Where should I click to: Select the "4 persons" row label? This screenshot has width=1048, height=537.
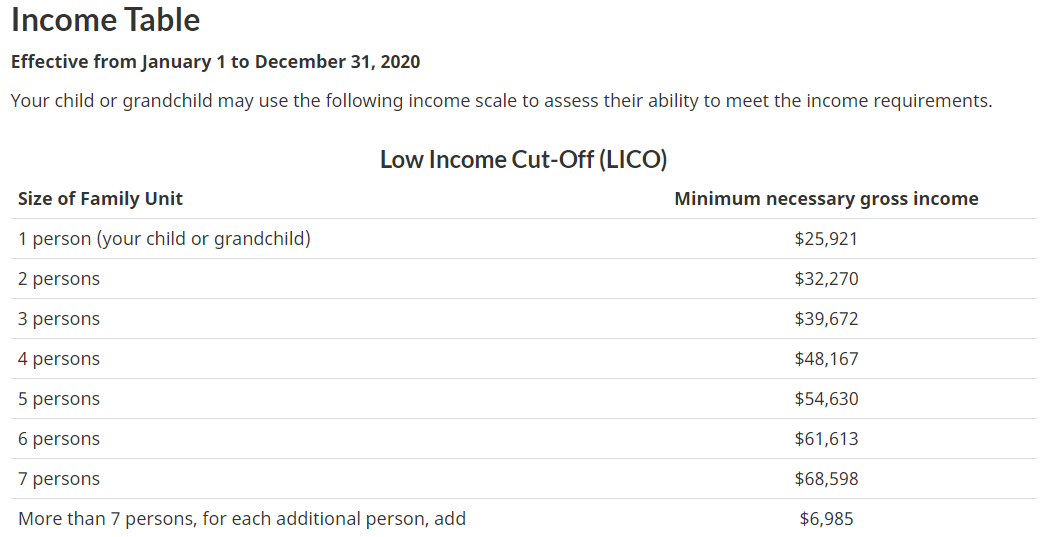[x=59, y=359]
